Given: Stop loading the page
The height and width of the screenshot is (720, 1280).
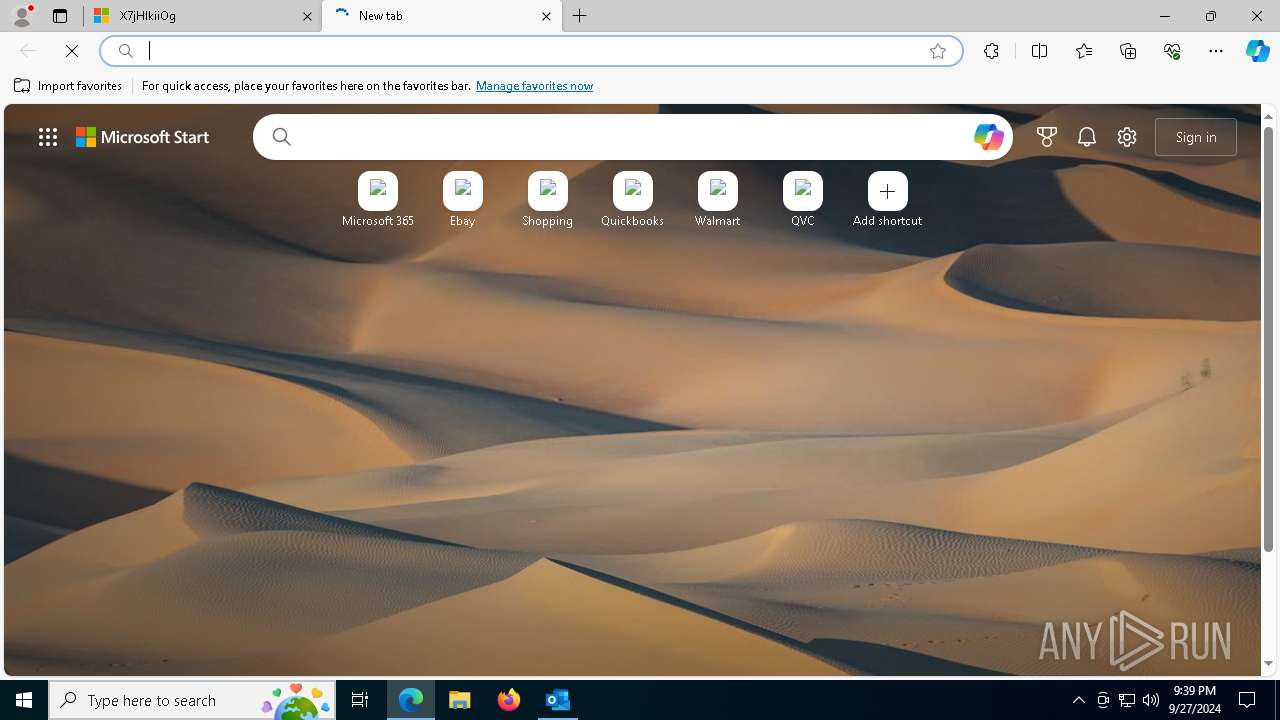Looking at the screenshot, I should click(x=72, y=51).
